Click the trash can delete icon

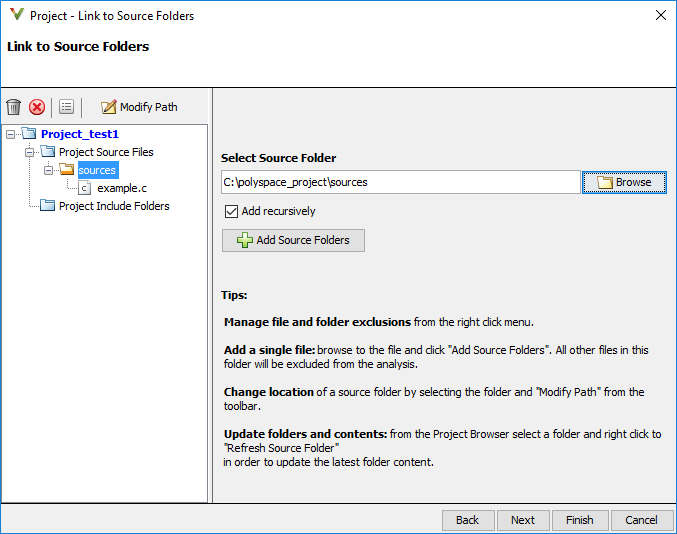pyautogui.click(x=14, y=107)
